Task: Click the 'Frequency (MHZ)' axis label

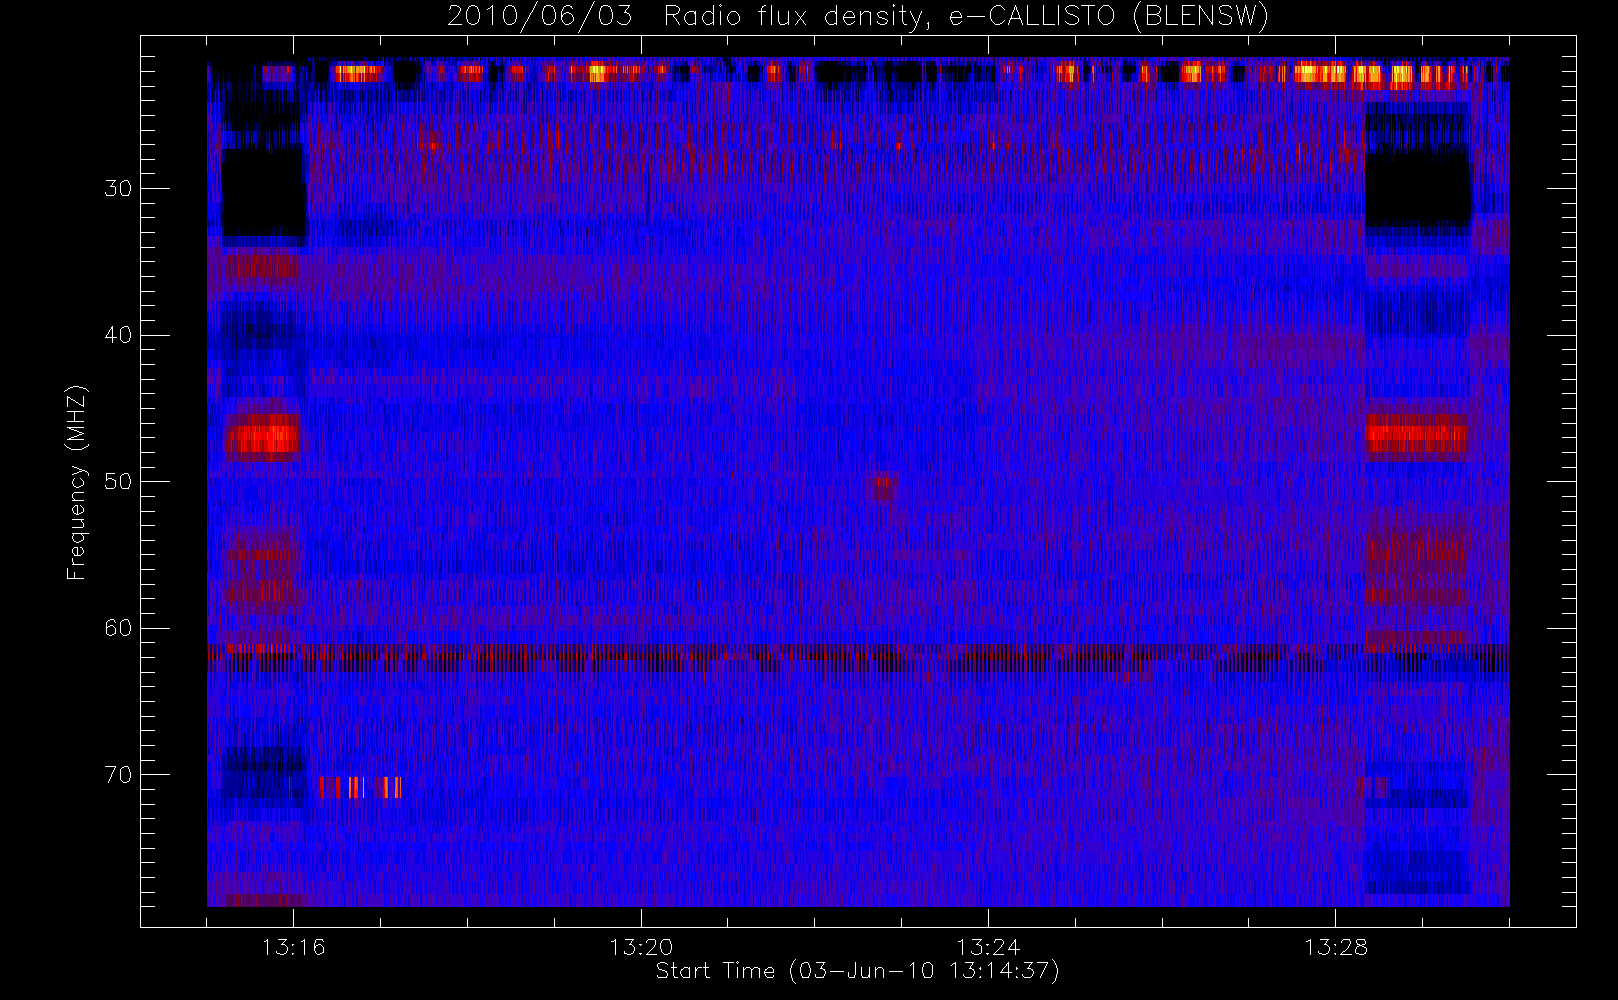Action: click(76, 483)
